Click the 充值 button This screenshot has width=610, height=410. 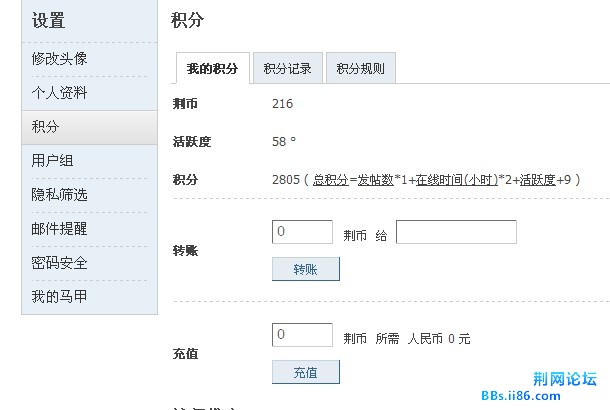pos(306,372)
